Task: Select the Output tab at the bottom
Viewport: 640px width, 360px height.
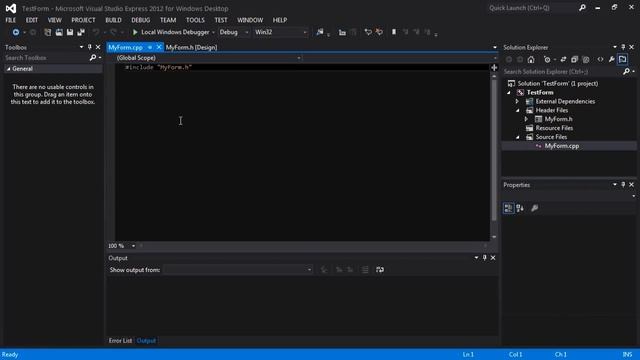Action: click(x=146, y=341)
